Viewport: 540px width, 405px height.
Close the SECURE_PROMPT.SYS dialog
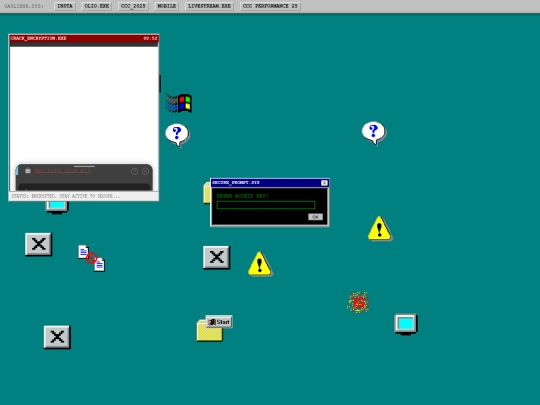tap(324, 183)
